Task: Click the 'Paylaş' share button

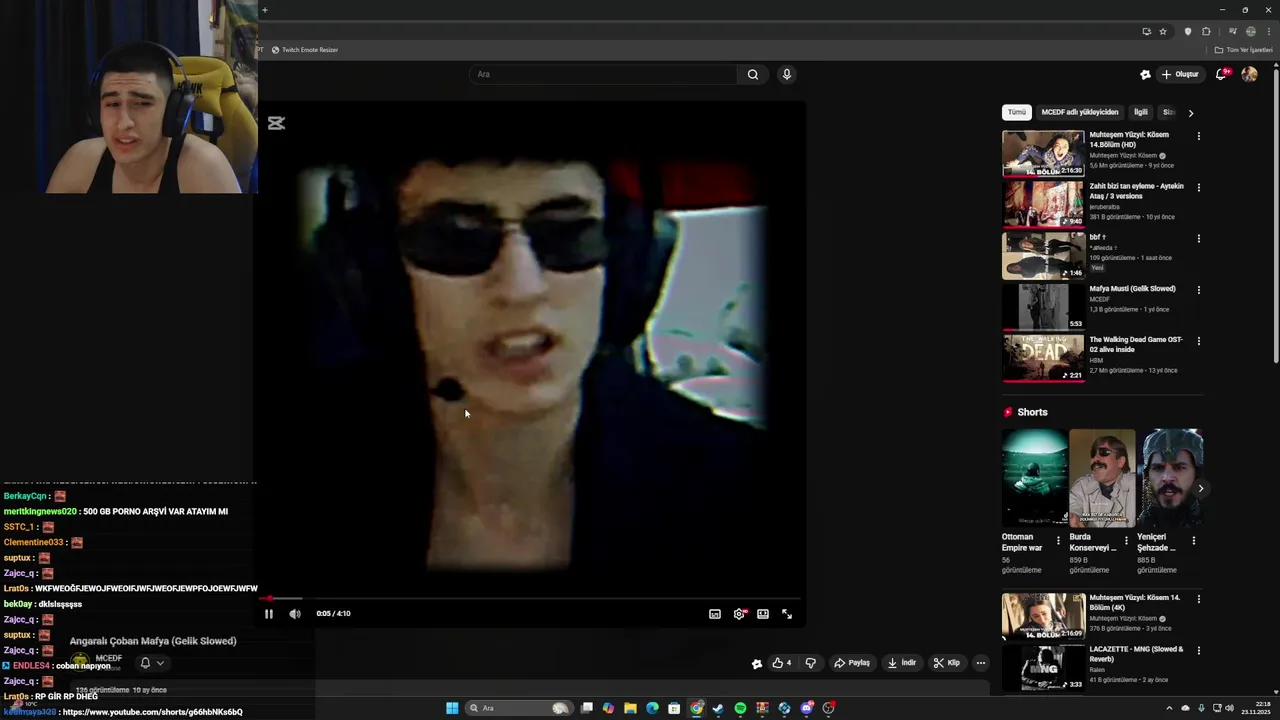Action: coord(853,663)
